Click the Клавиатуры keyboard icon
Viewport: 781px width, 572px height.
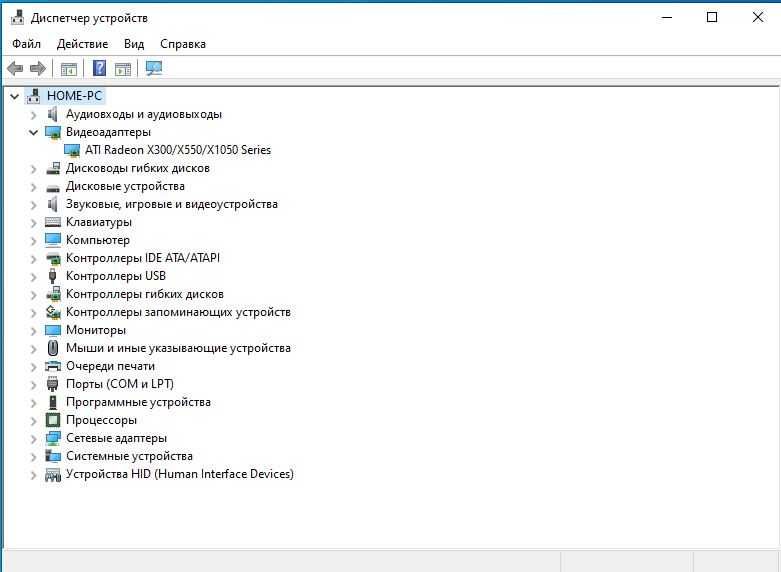(x=53, y=222)
